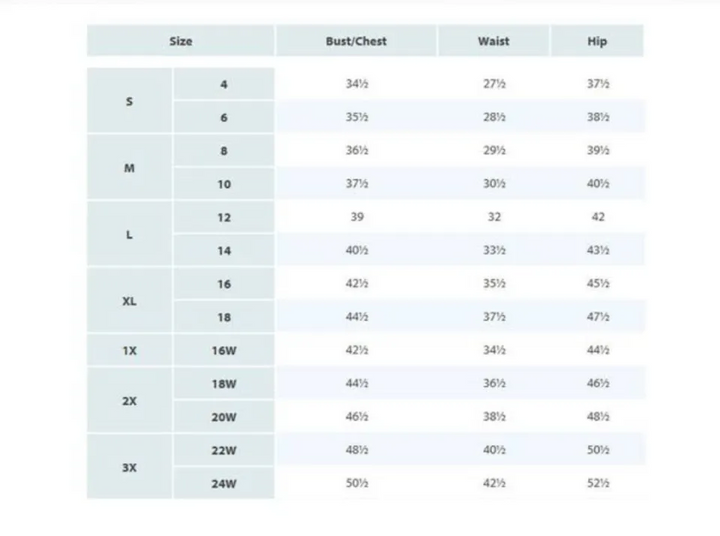Select the waist value 32 cell
This screenshot has height=536, width=720.
click(494, 217)
